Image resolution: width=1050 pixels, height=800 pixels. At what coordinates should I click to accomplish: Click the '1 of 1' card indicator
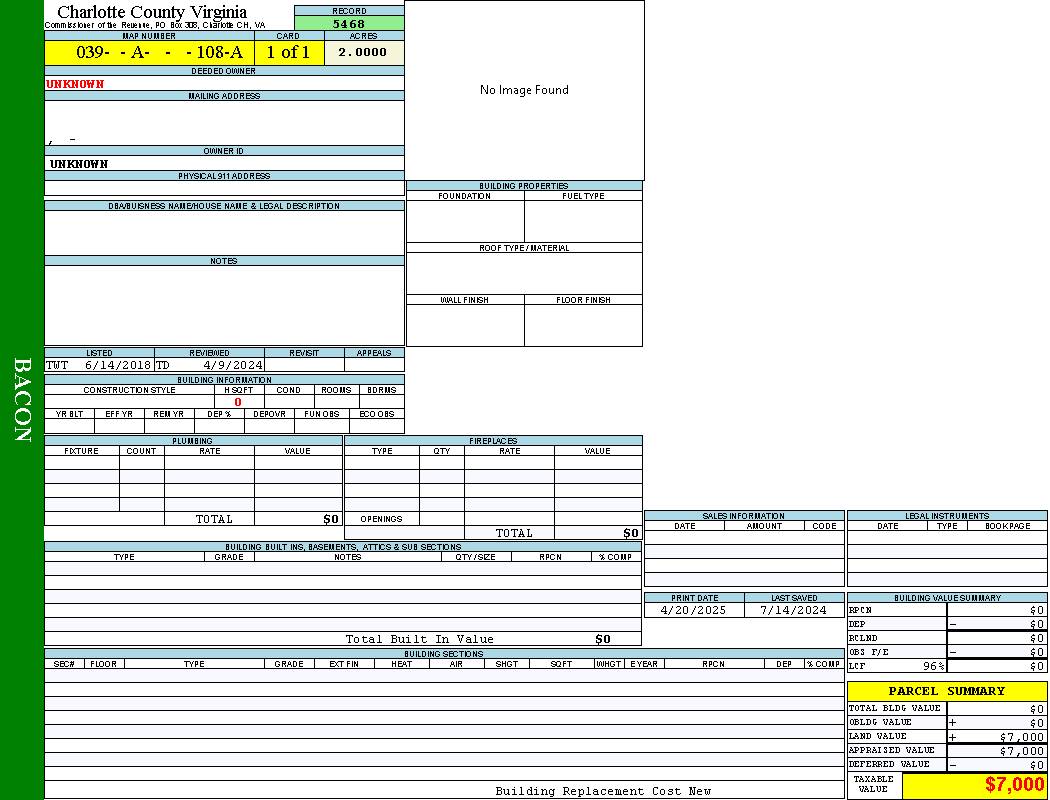pyautogui.click(x=288, y=53)
